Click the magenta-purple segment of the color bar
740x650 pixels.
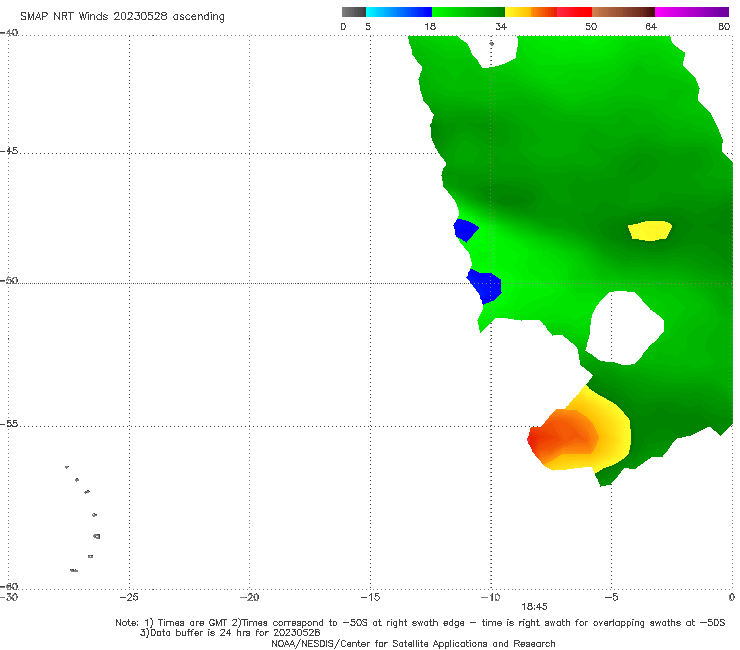(x=692, y=12)
